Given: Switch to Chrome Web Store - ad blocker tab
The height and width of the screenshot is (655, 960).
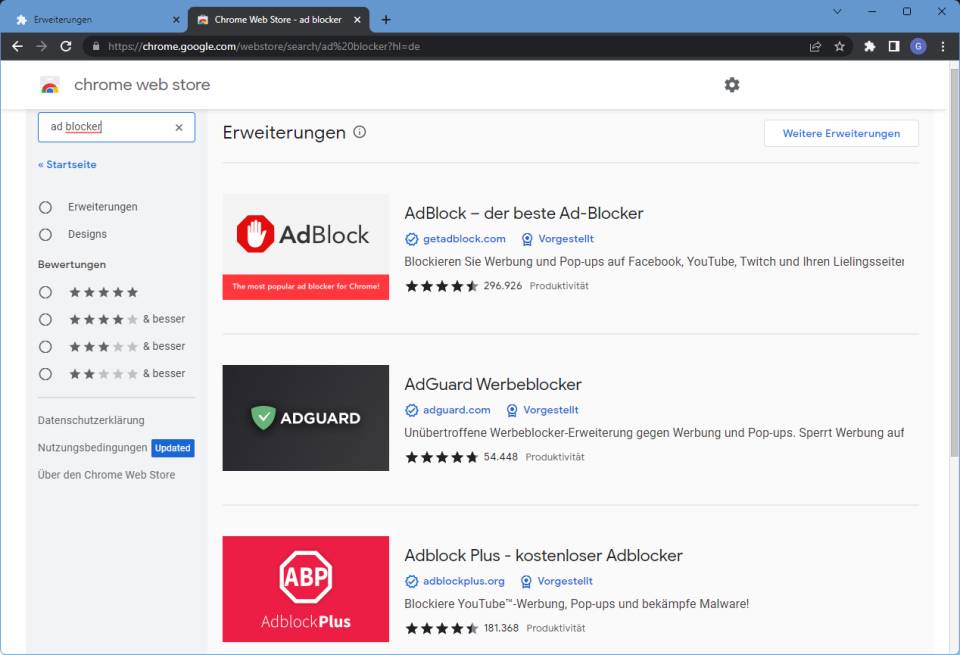Looking at the screenshot, I should coord(279,20).
